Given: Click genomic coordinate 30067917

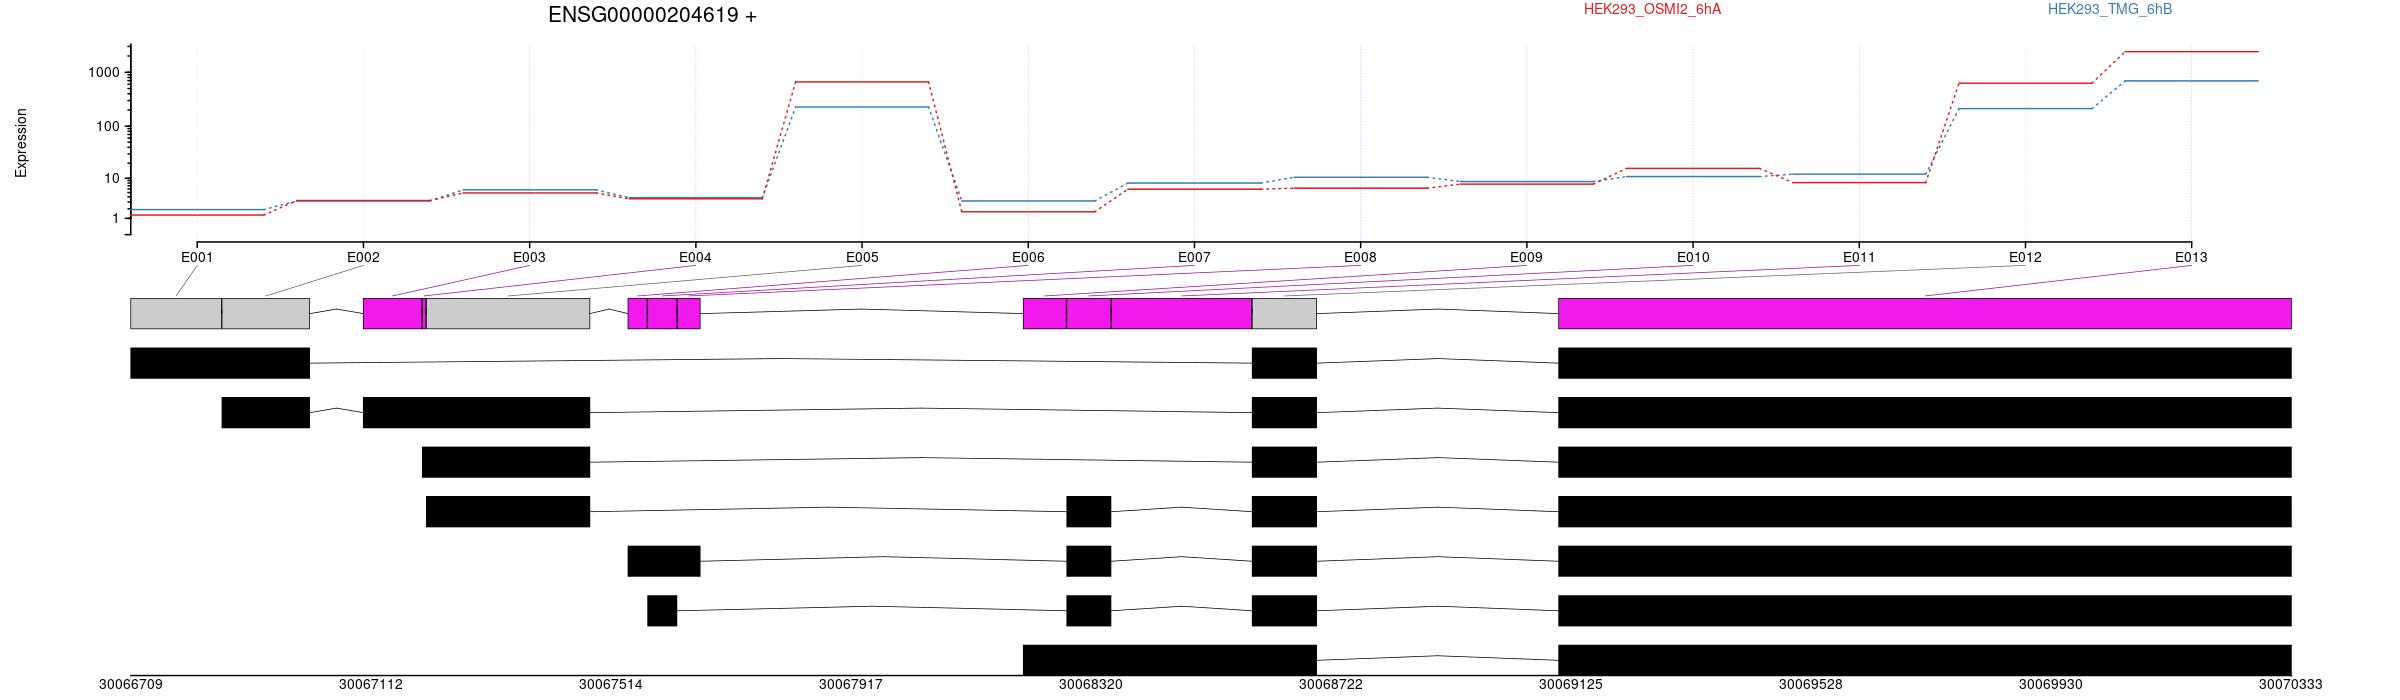Looking at the screenshot, I should pyautogui.click(x=850, y=685).
